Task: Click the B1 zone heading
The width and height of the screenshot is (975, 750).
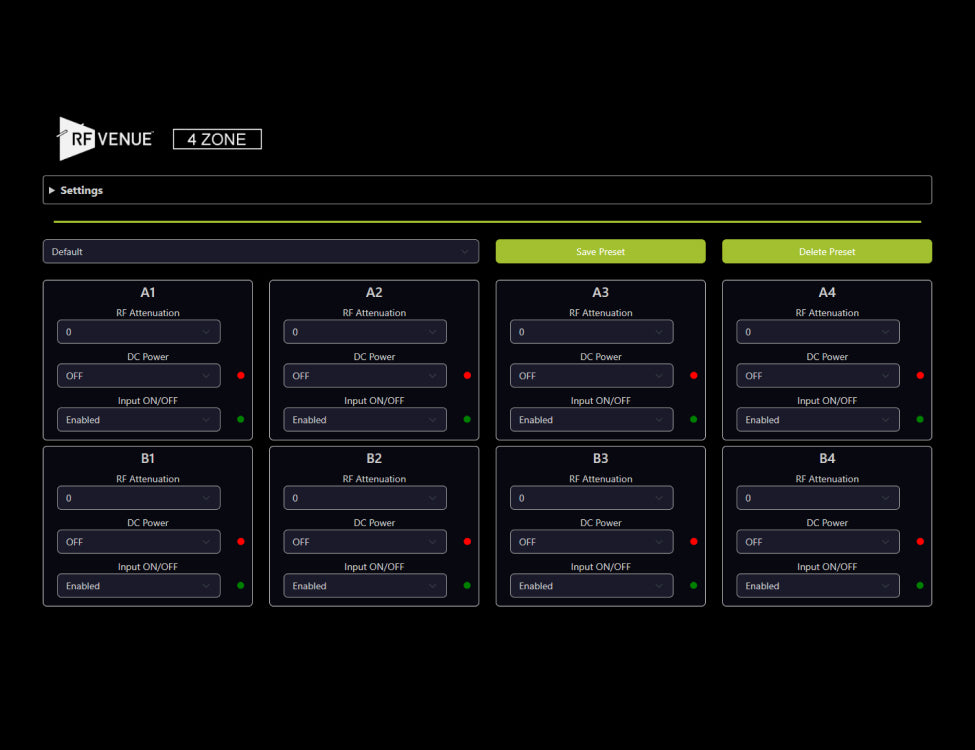Action: pyautogui.click(x=147, y=458)
